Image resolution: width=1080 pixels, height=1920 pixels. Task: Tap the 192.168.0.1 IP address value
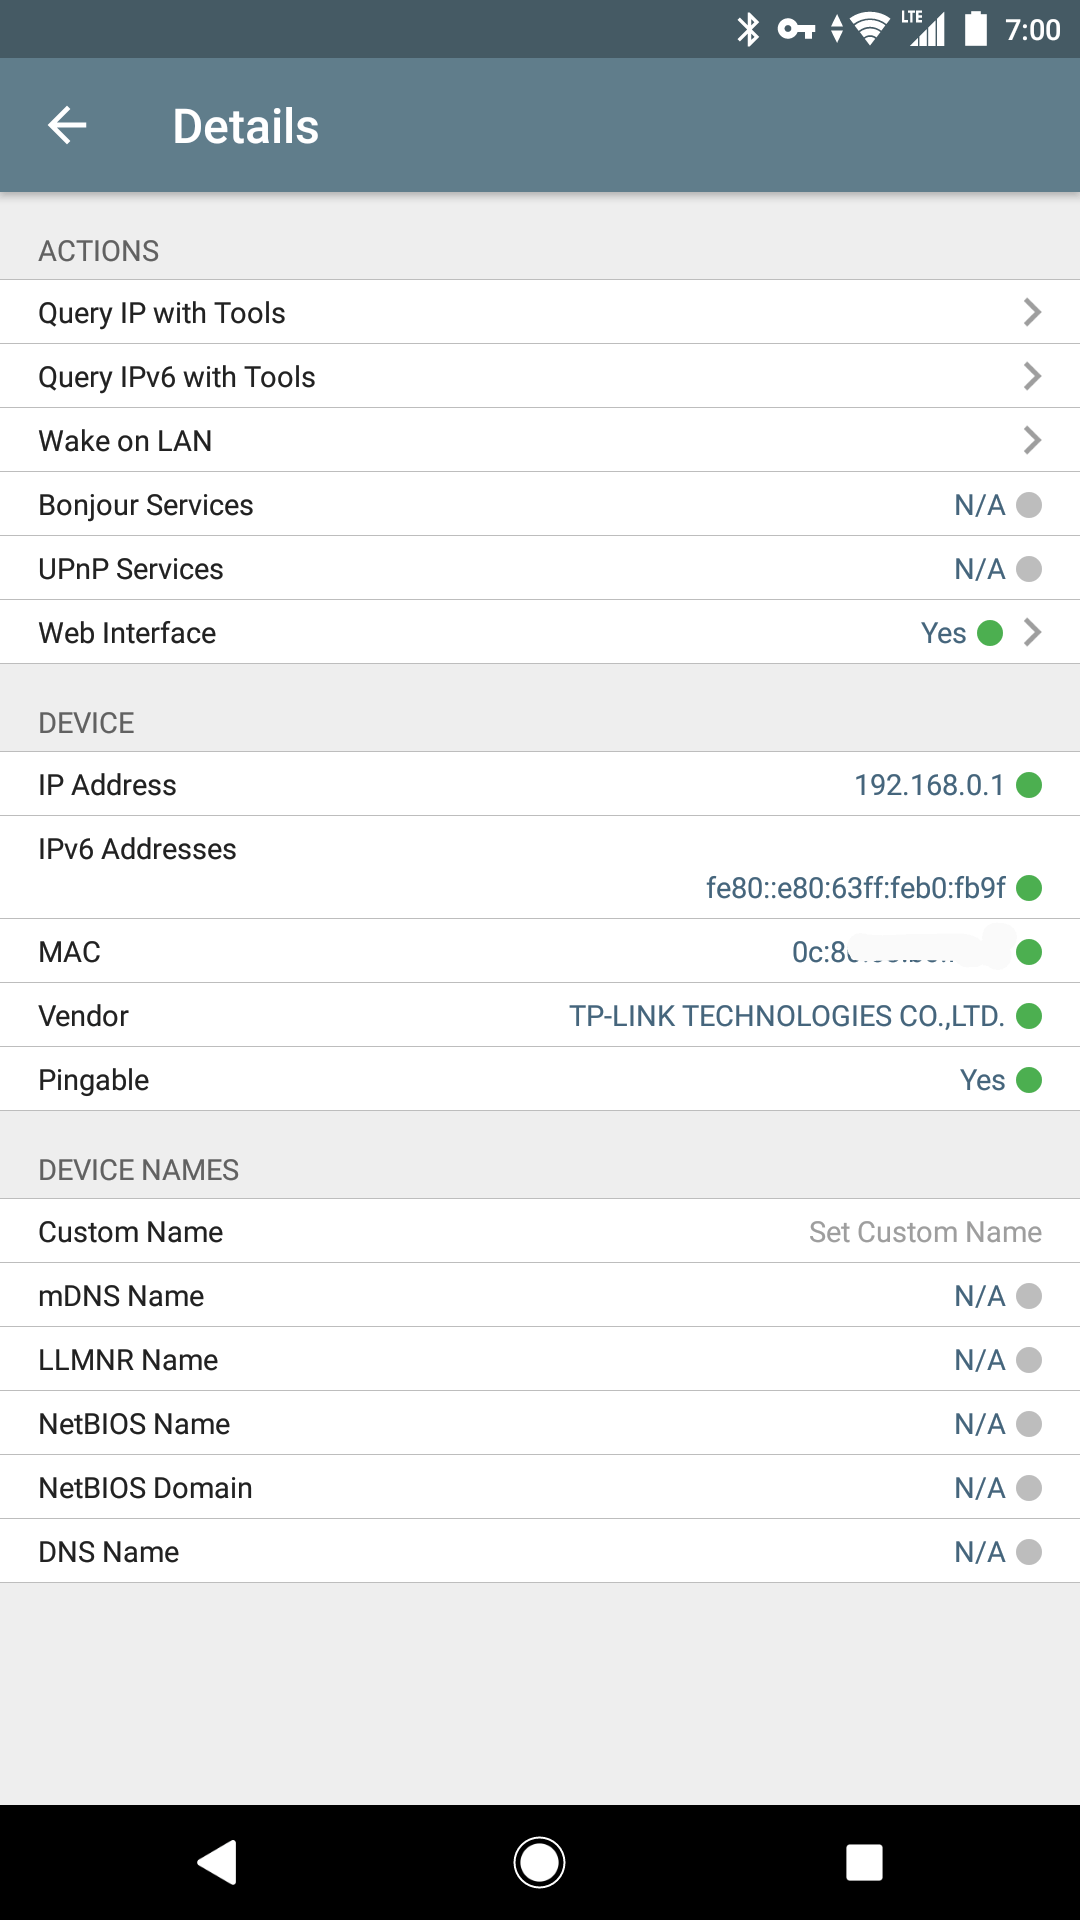click(929, 785)
